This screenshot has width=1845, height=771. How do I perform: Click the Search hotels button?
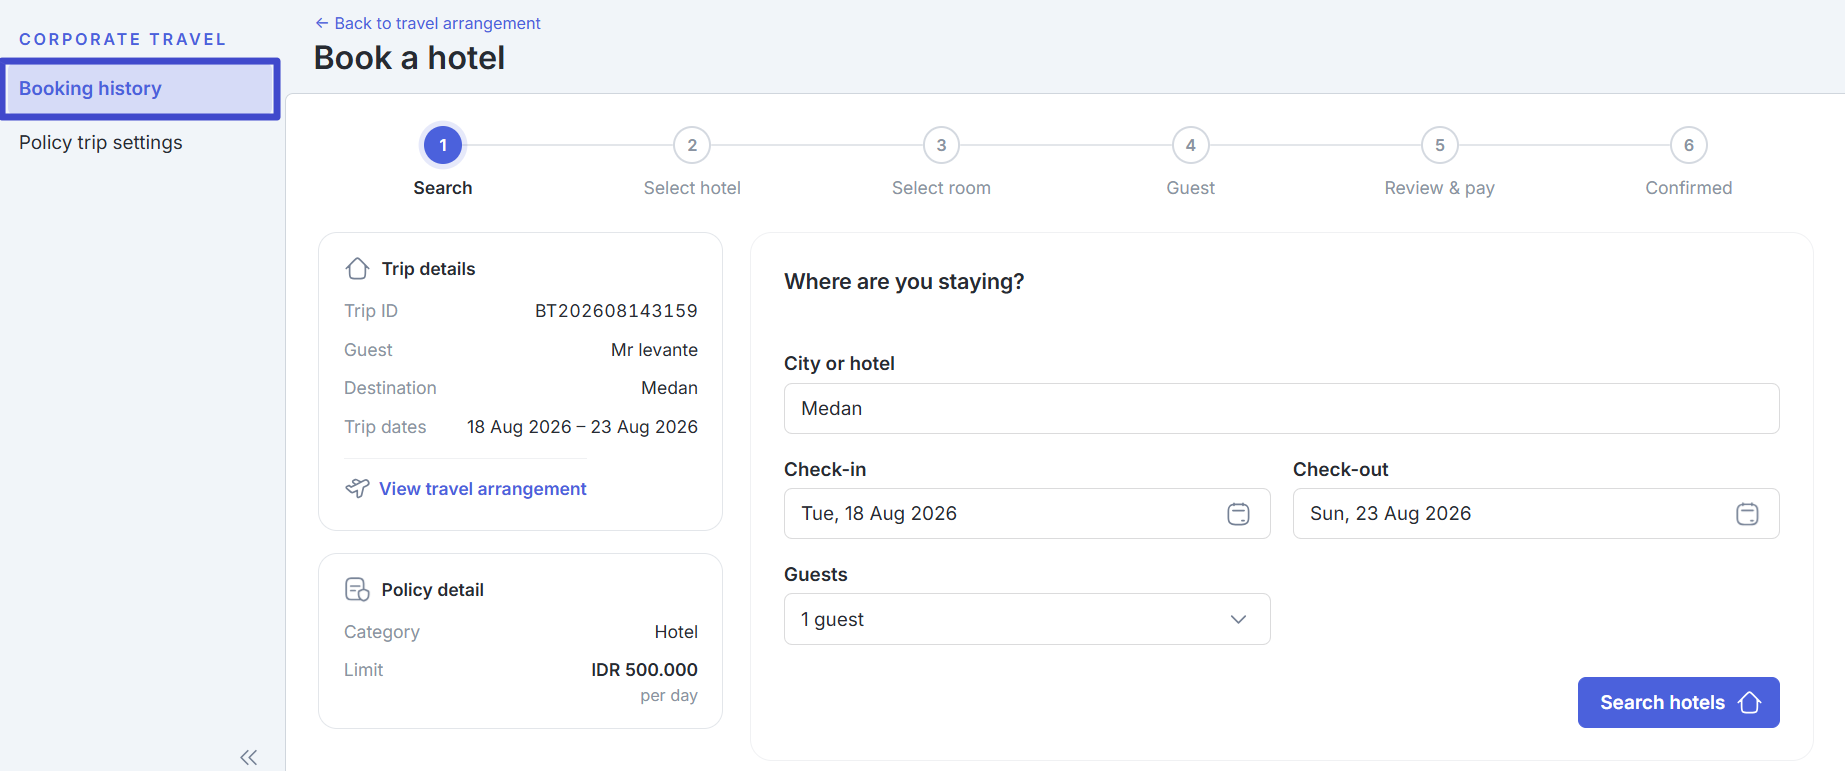click(x=1678, y=703)
